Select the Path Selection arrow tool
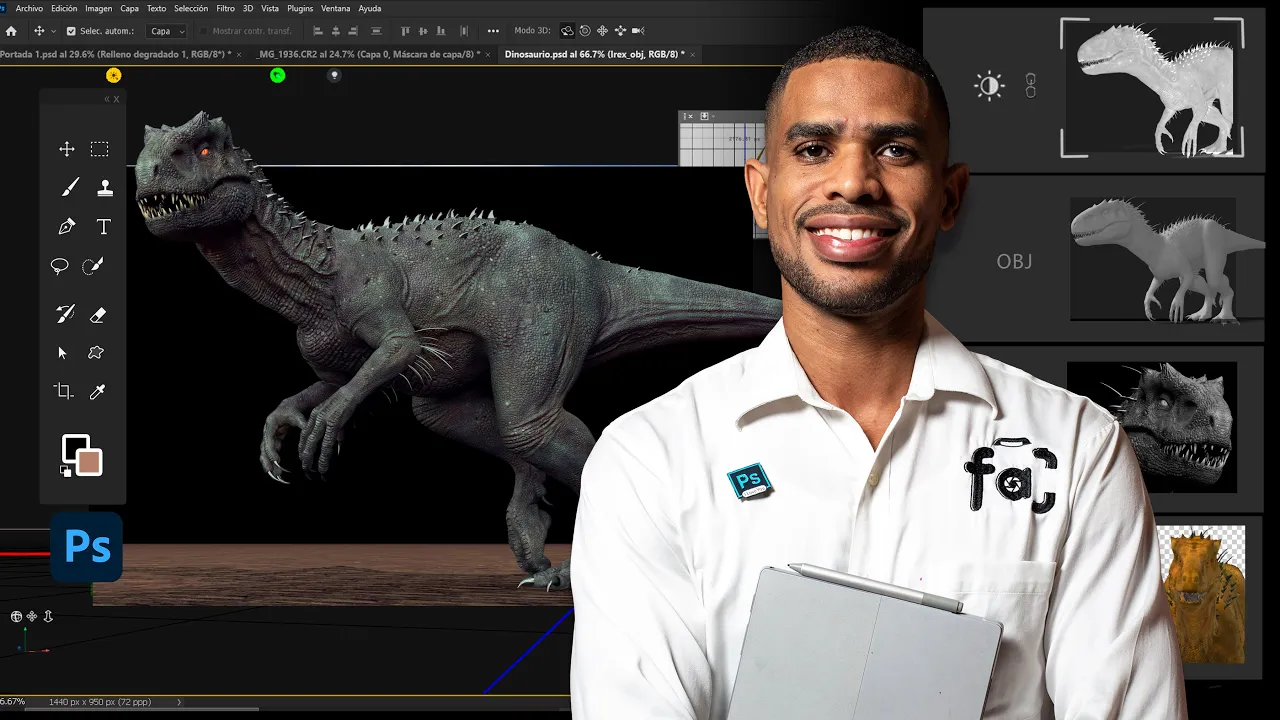The width and height of the screenshot is (1280, 720). pyautogui.click(x=62, y=353)
